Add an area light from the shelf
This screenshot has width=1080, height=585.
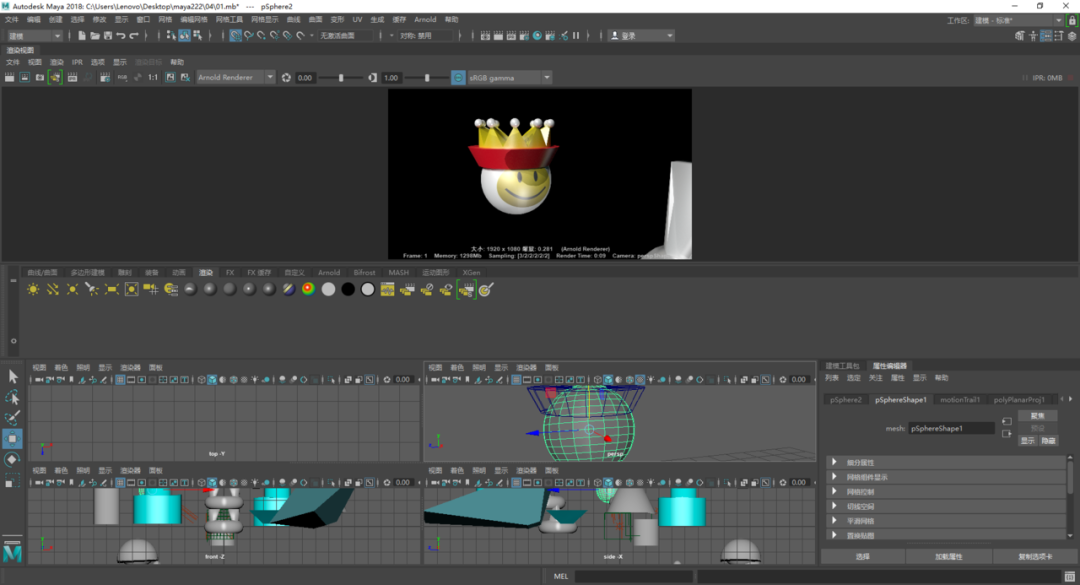pos(112,289)
